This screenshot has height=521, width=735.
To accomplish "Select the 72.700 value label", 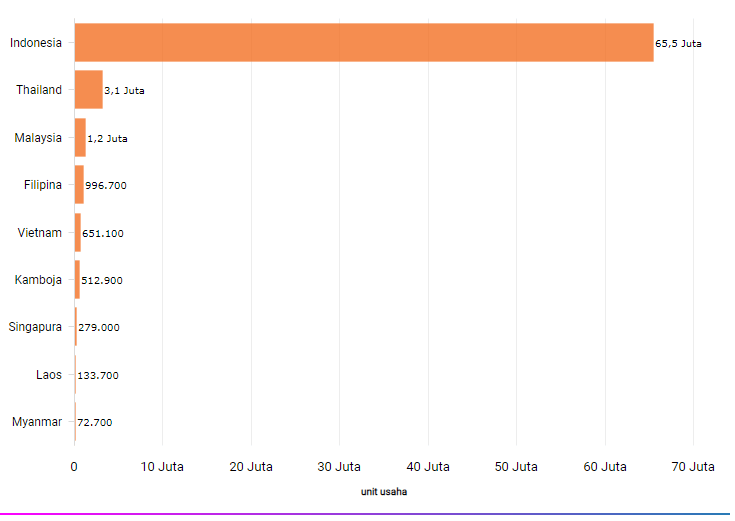I will [95, 423].
